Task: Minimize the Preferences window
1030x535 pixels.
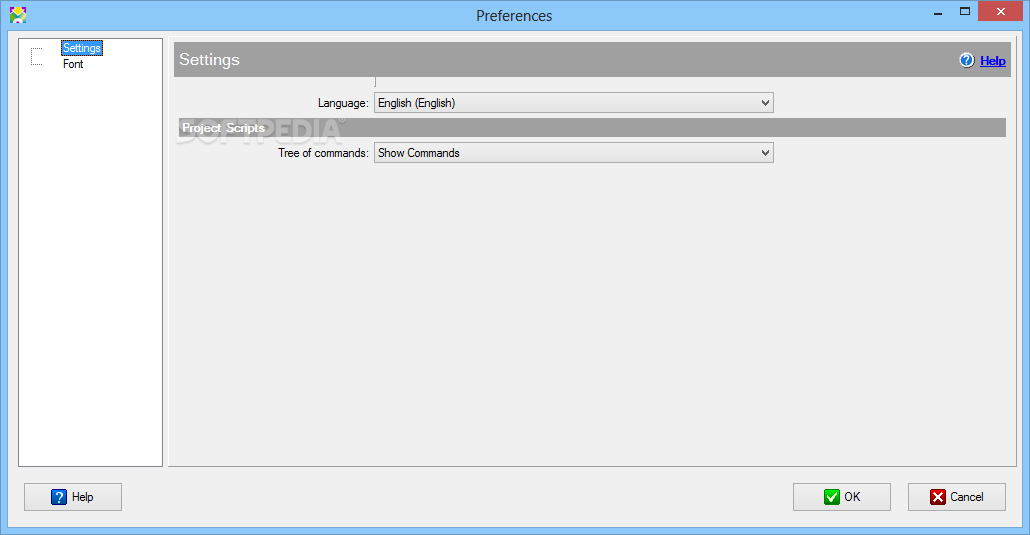Action: pyautogui.click(x=938, y=12)
